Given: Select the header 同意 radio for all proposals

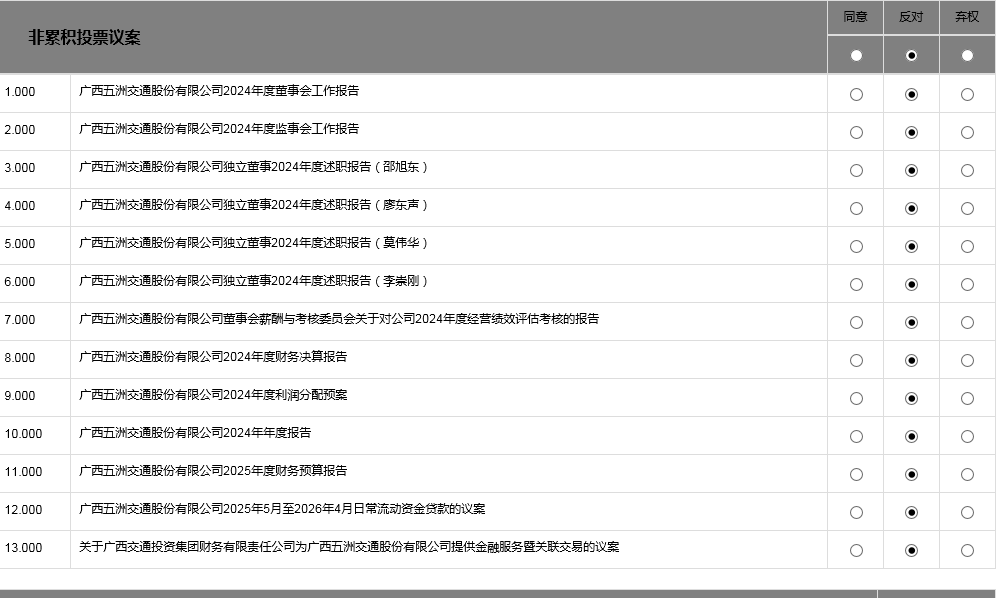Looking at the screenshot, I should click(x=856, y=56).
